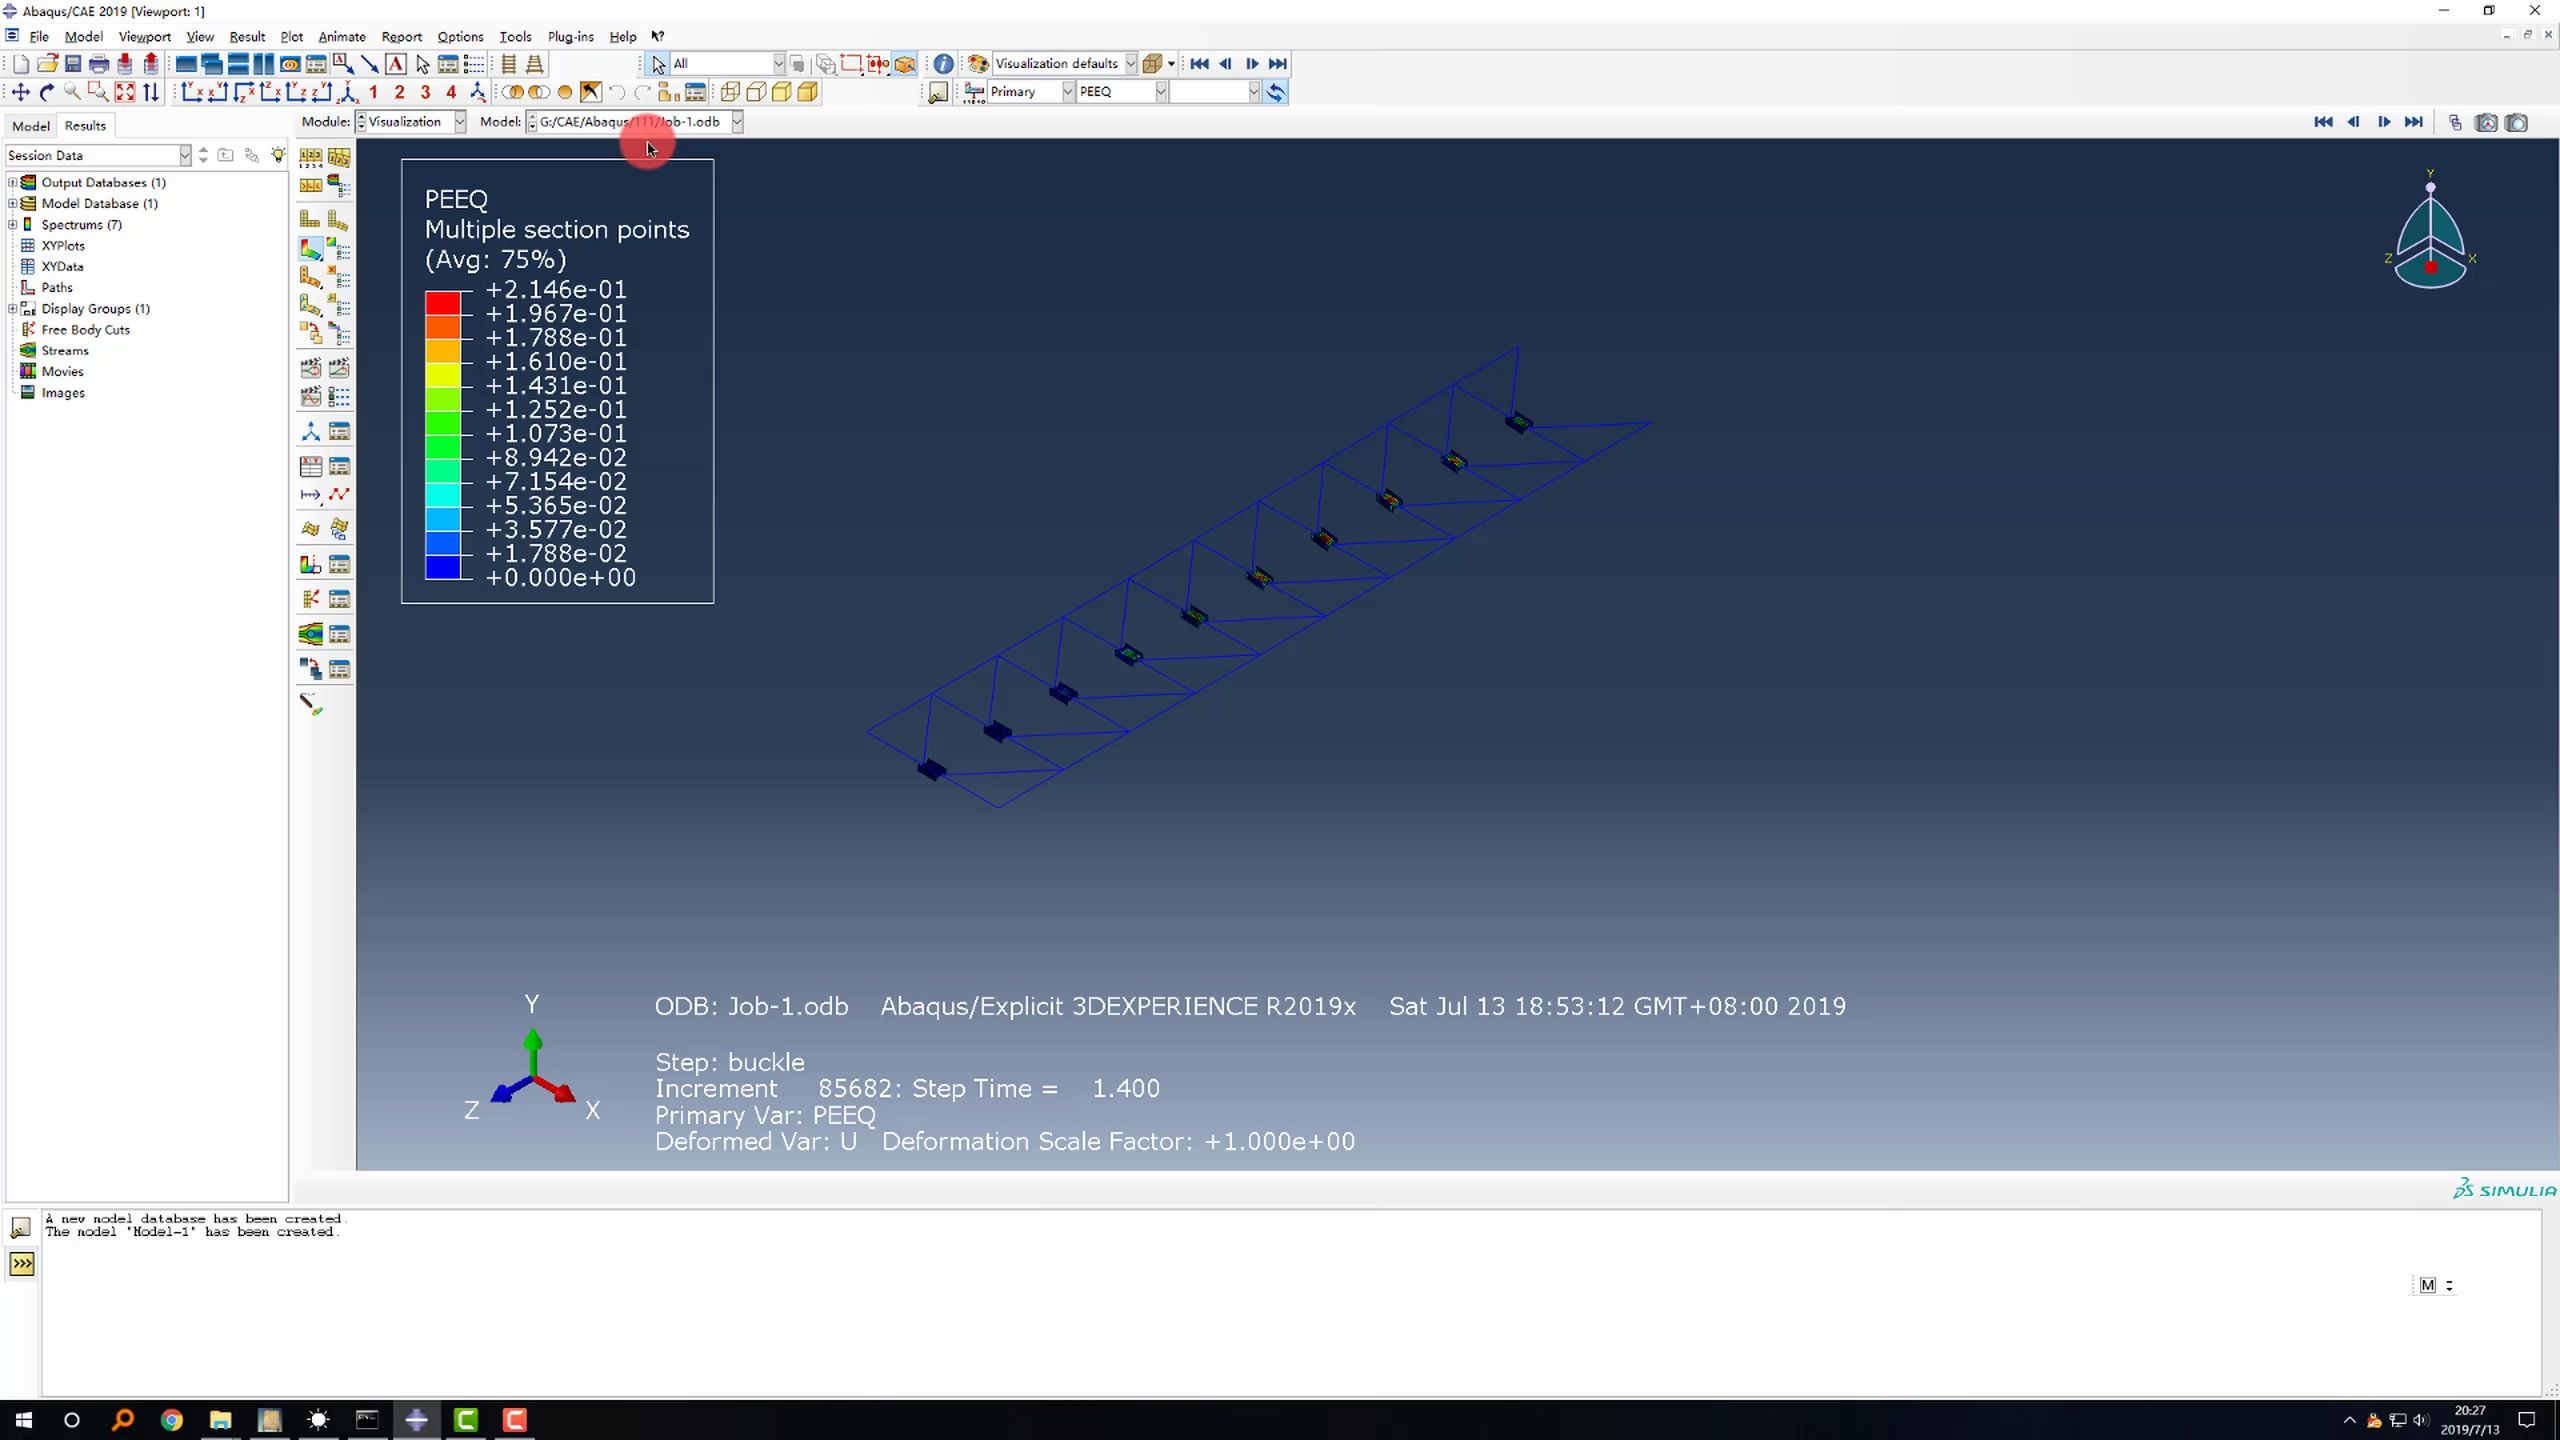Image resolution: width=2560 pixels, height=1440 pixels.
Task: Select the Pan View tool
Action: coord(20,92)
